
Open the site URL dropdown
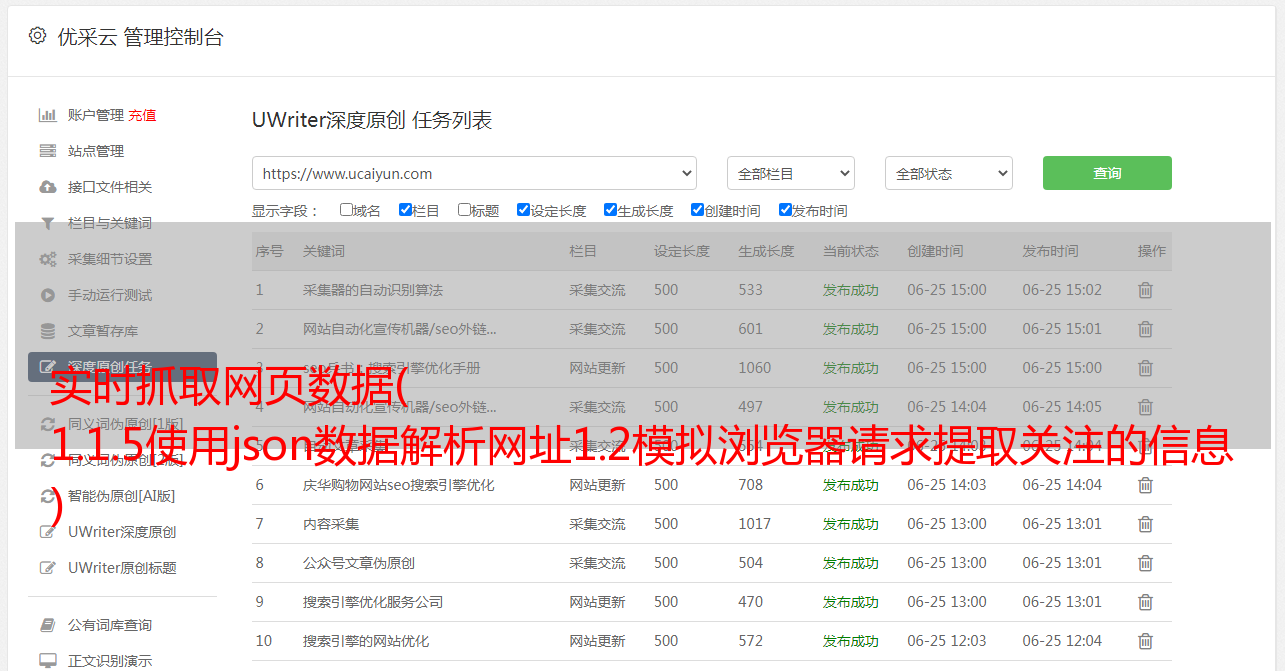474,173
